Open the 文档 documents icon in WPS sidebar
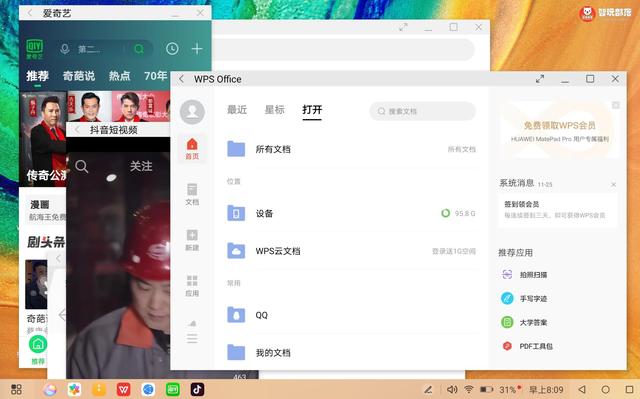 click(192, 194)
